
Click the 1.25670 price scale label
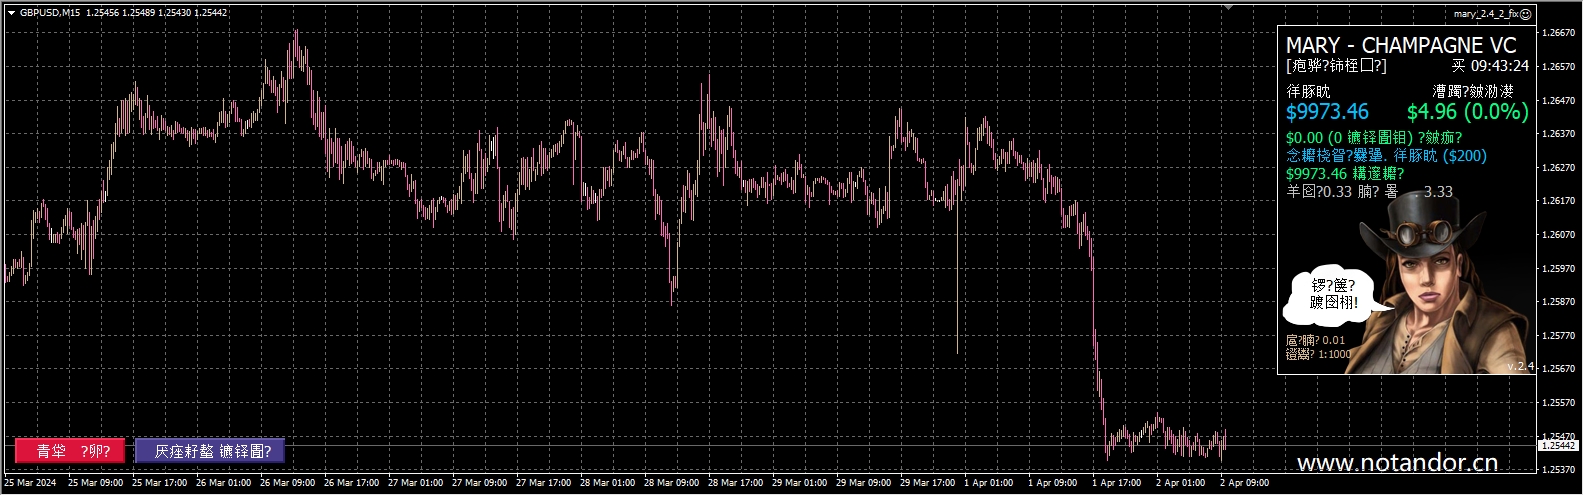pos(1560,369)
